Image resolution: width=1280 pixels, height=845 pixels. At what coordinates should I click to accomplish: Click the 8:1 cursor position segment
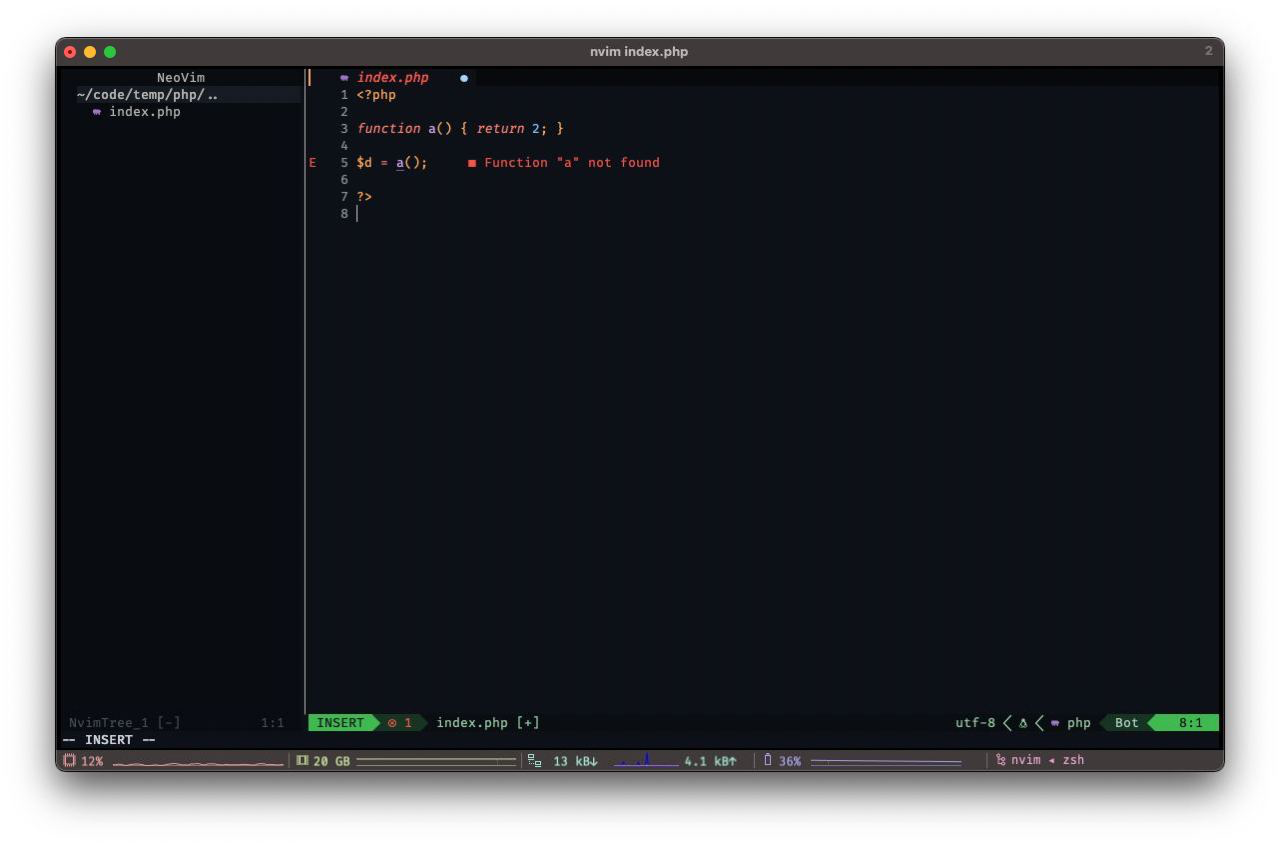(x=1190, y=722)
